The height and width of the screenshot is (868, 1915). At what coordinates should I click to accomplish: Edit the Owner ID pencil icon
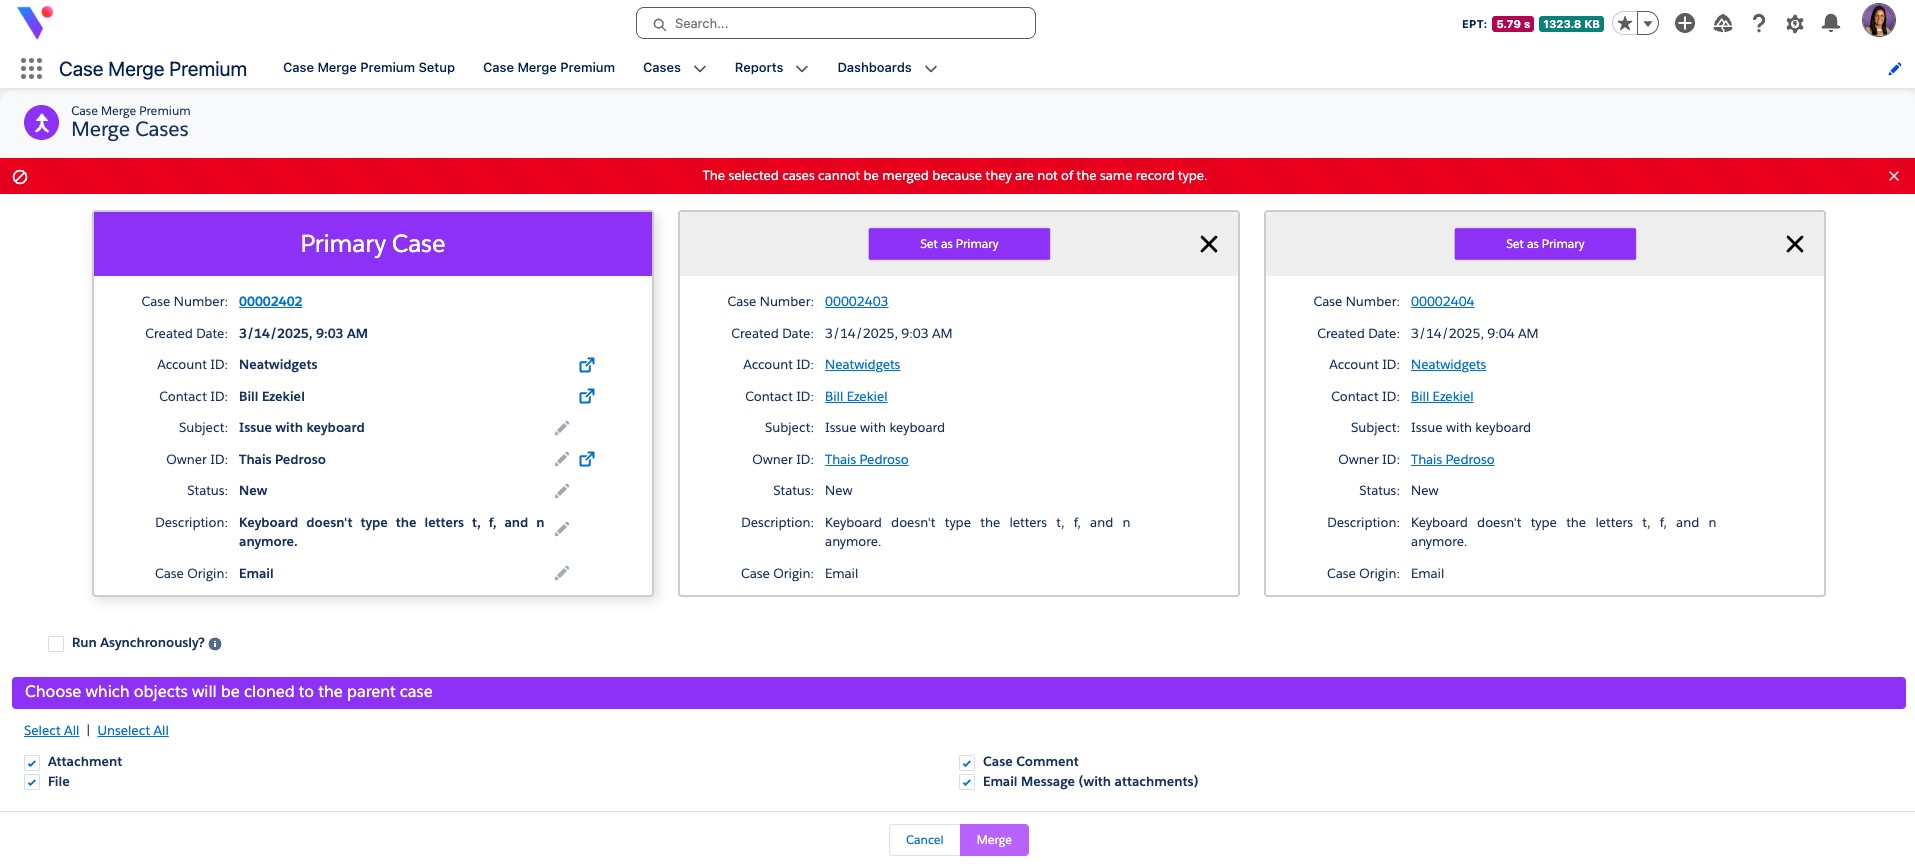coord(562,459)
